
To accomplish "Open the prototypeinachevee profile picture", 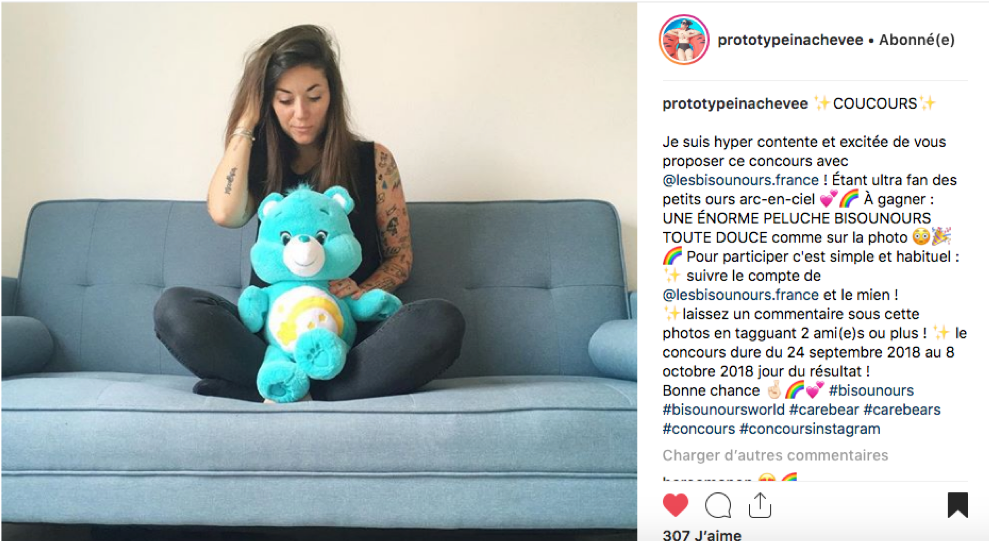I will tap(684, 40).
